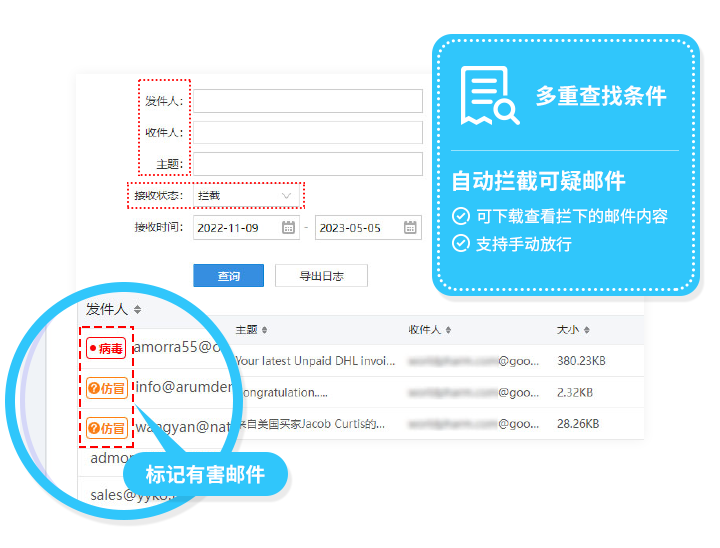Open the end date calendar icon
720x548 pixels.
(x=410, y=228)
